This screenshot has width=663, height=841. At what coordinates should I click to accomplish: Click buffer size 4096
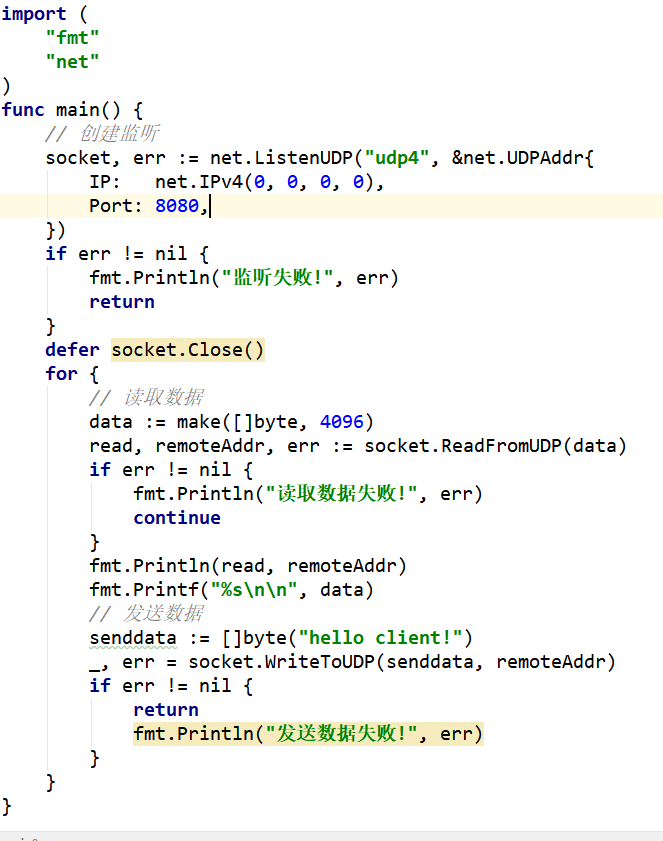342,422
